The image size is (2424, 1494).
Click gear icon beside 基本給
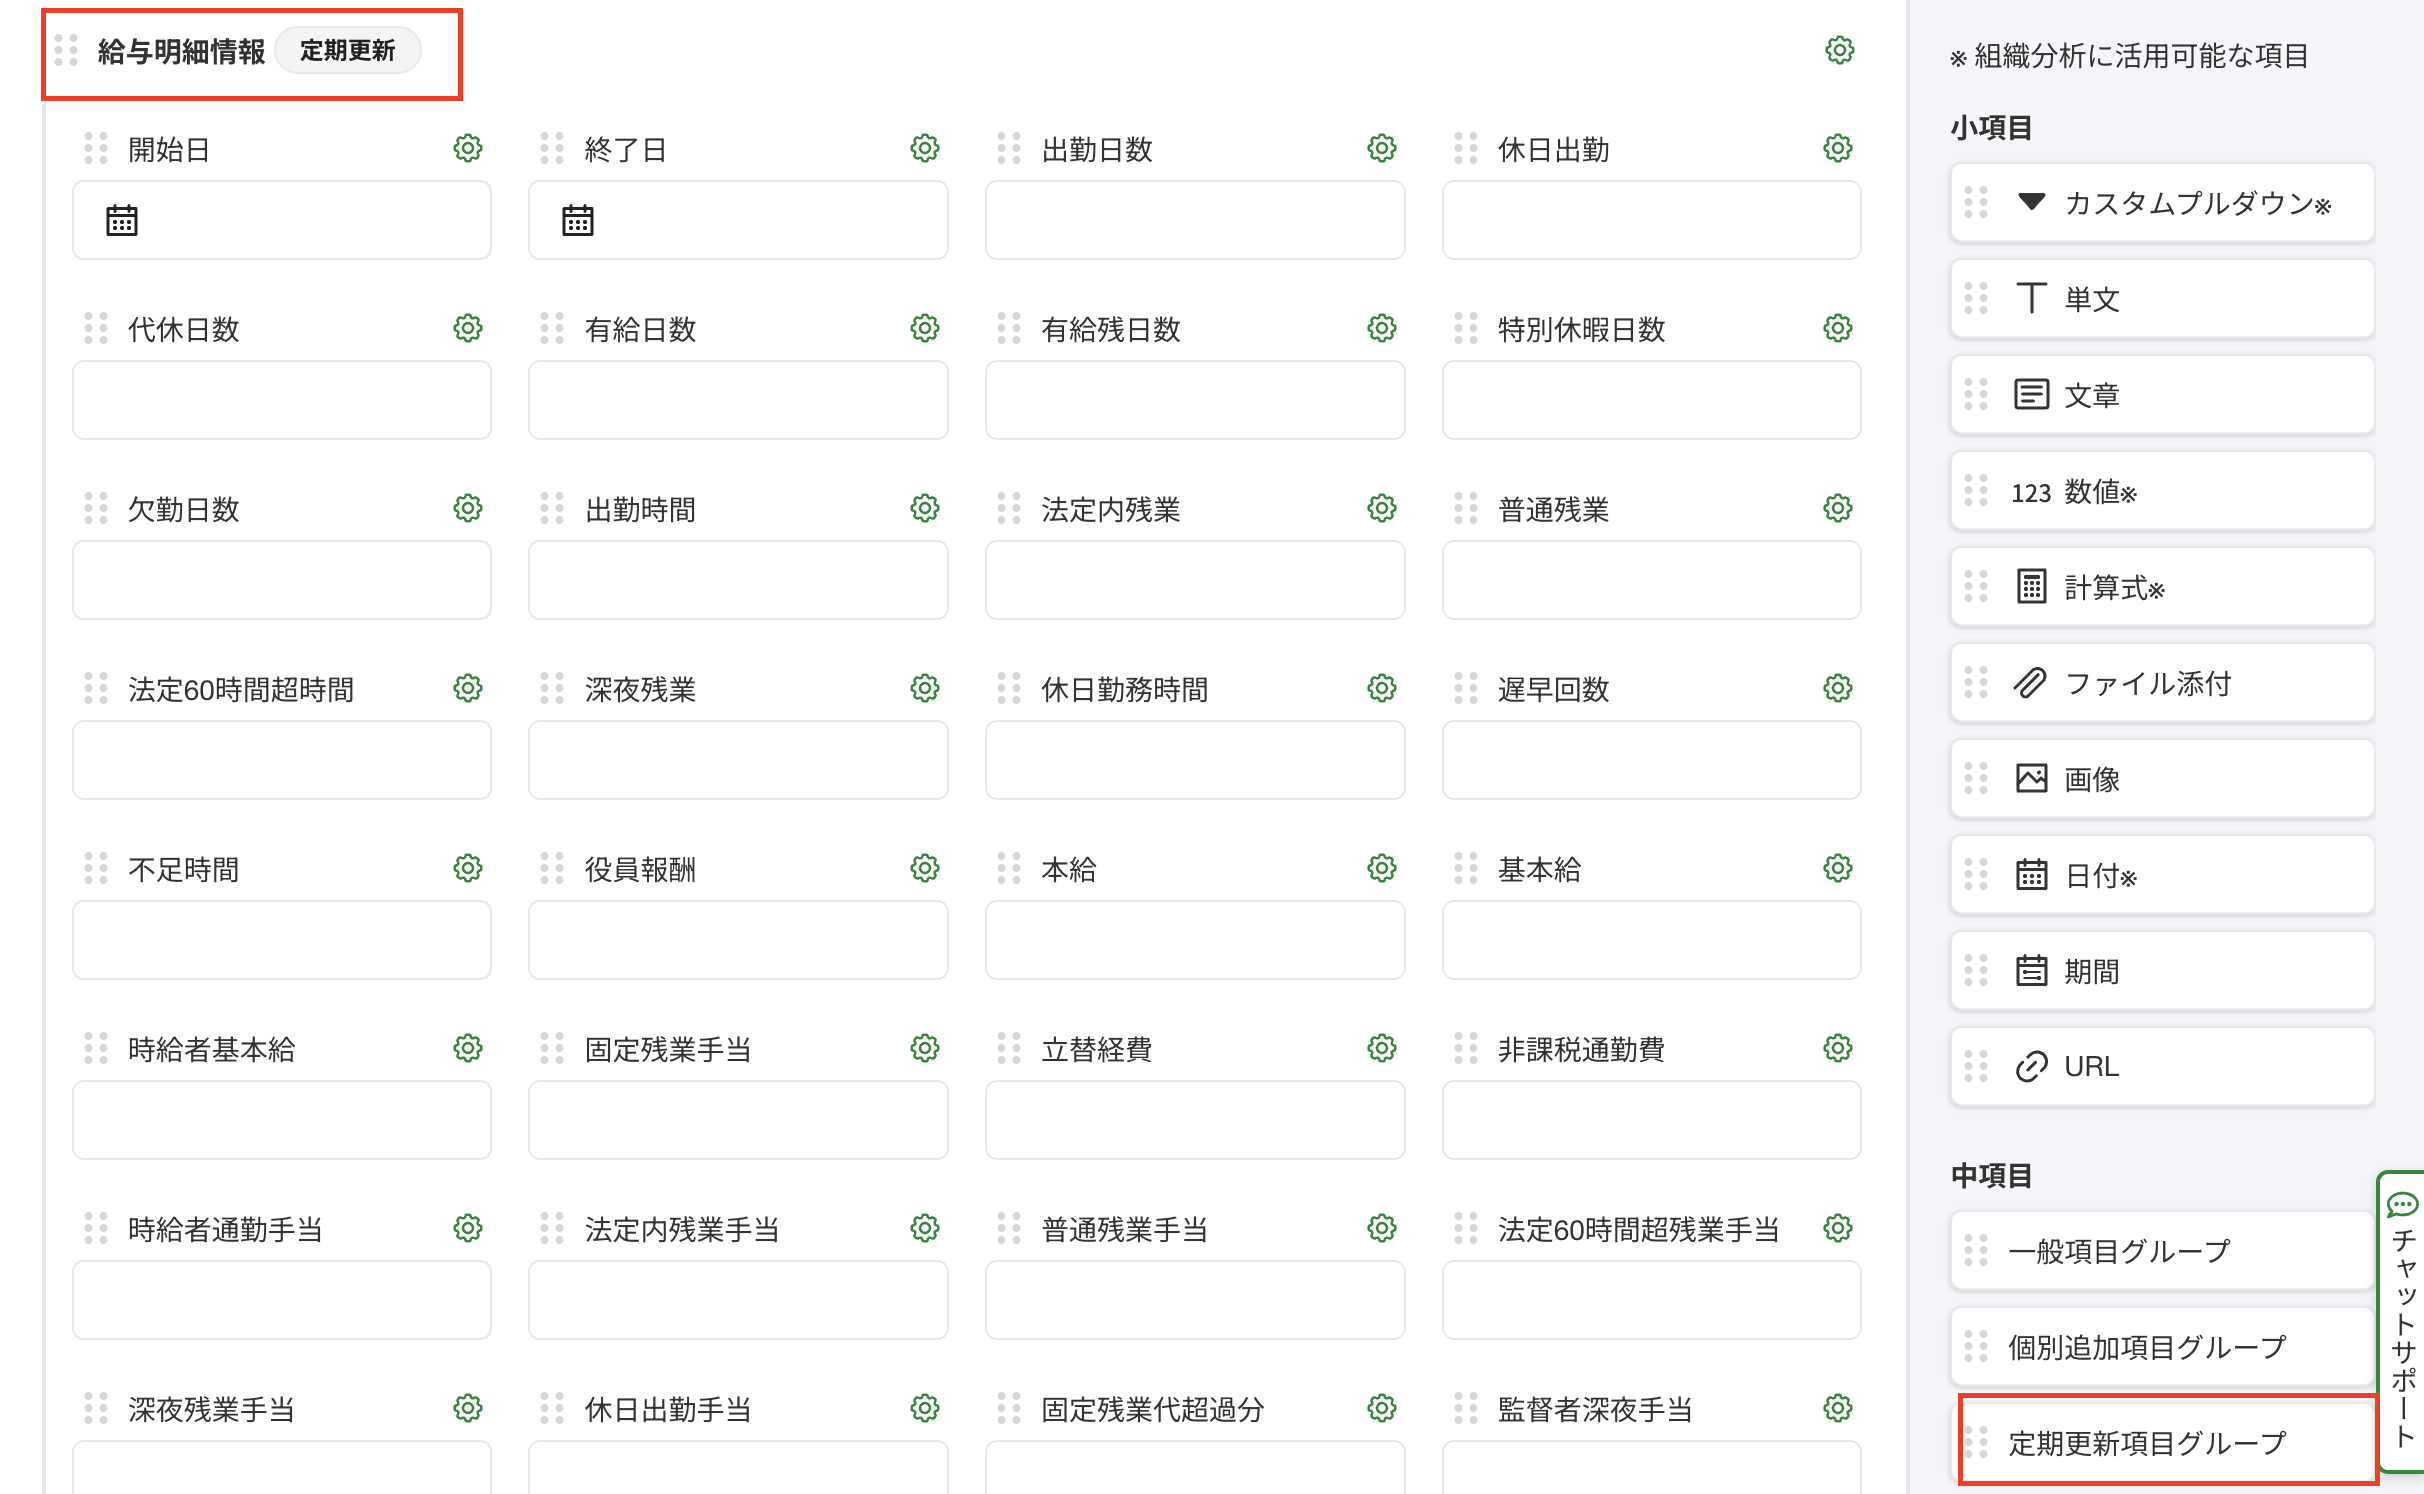point(1837,868)
